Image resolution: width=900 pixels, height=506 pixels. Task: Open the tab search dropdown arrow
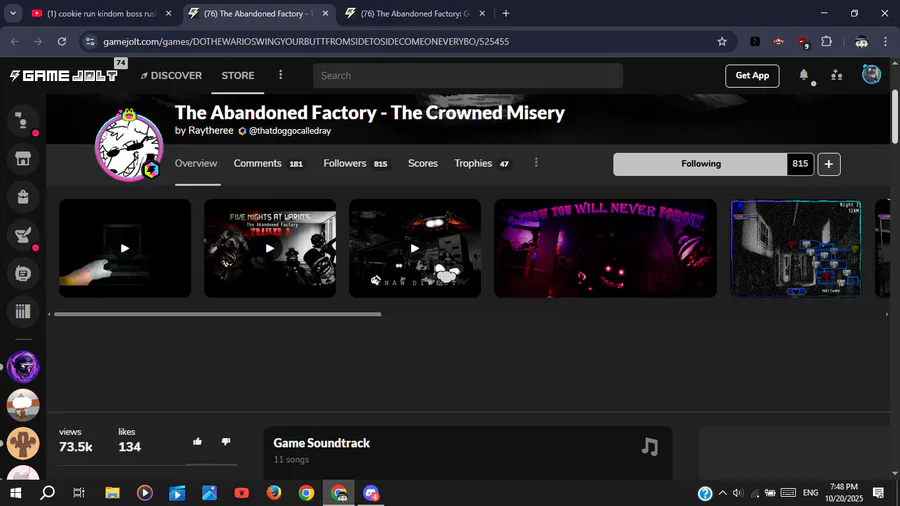click(x=13, y=13)
